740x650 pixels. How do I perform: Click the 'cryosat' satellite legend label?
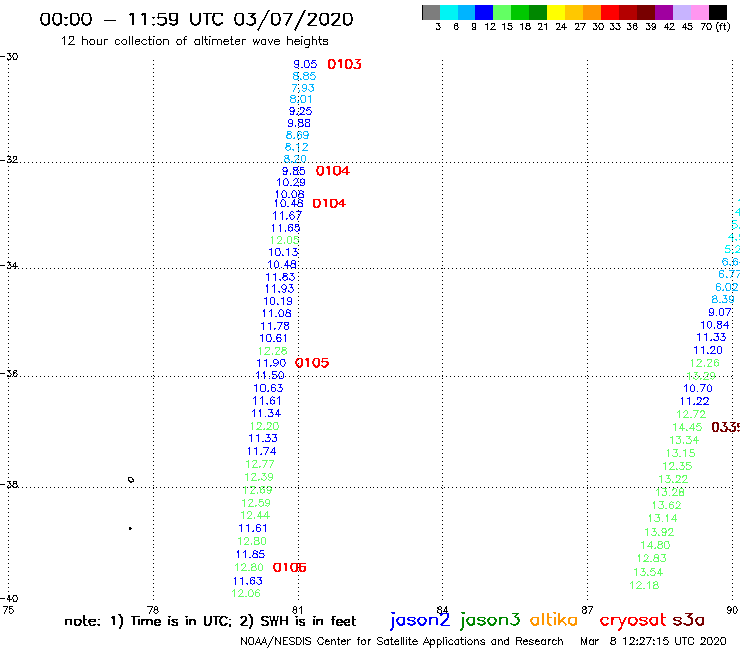click(633, 620)
